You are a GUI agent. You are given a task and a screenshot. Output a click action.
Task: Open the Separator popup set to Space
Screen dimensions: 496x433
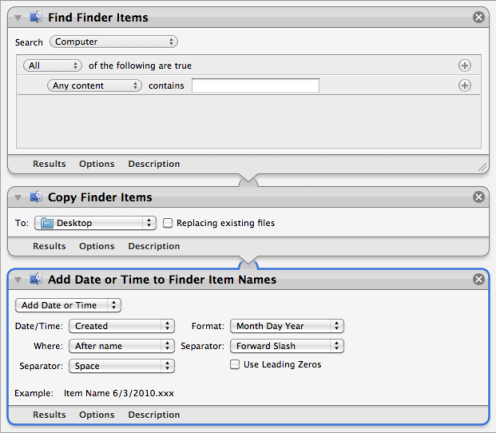click(x=122, y=366)
